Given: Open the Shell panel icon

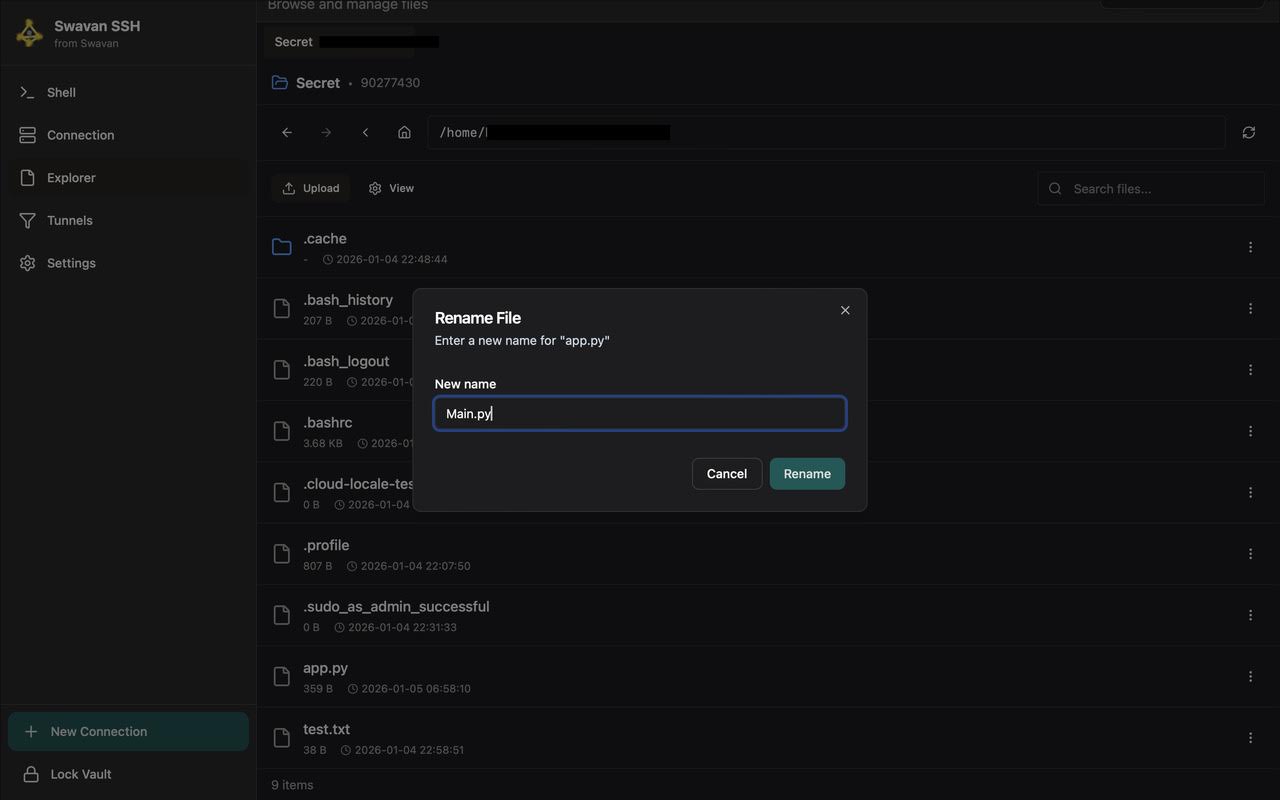Looking at the screenshot, I should (27, 91).
